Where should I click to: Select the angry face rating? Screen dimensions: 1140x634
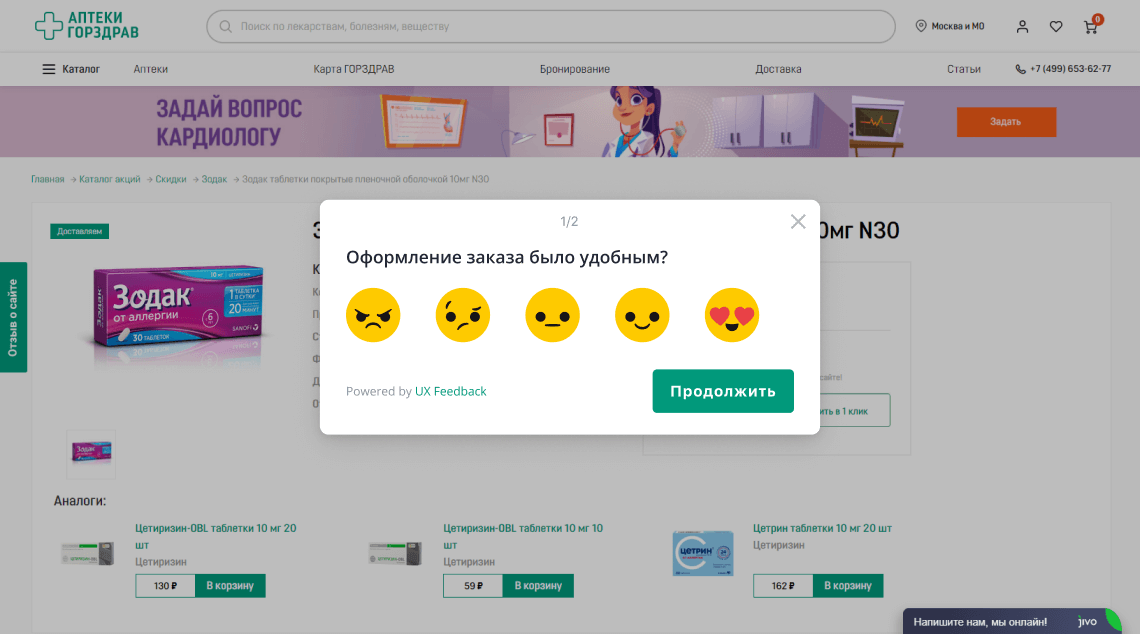(x=373, y=315)
